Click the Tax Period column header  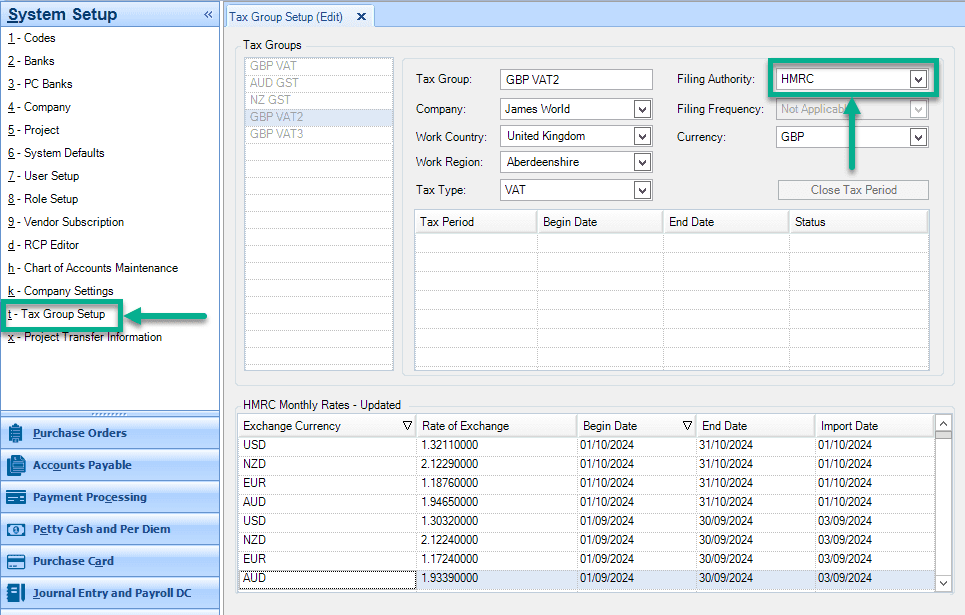(476, 222)
